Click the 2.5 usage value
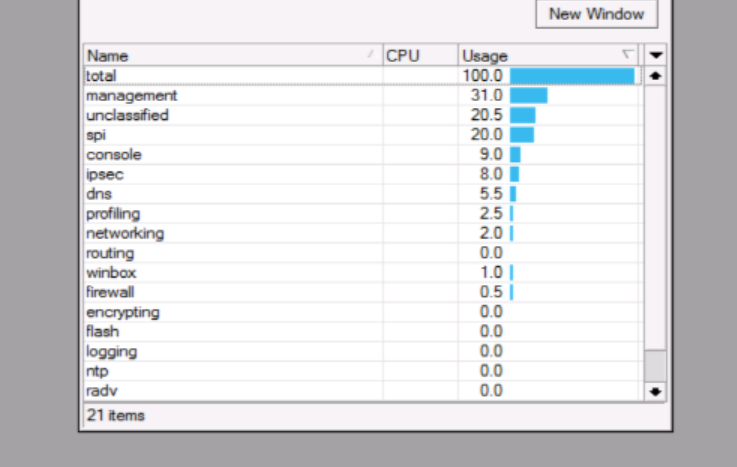Screen dimensions: 737x467 (x=491, y=213)
